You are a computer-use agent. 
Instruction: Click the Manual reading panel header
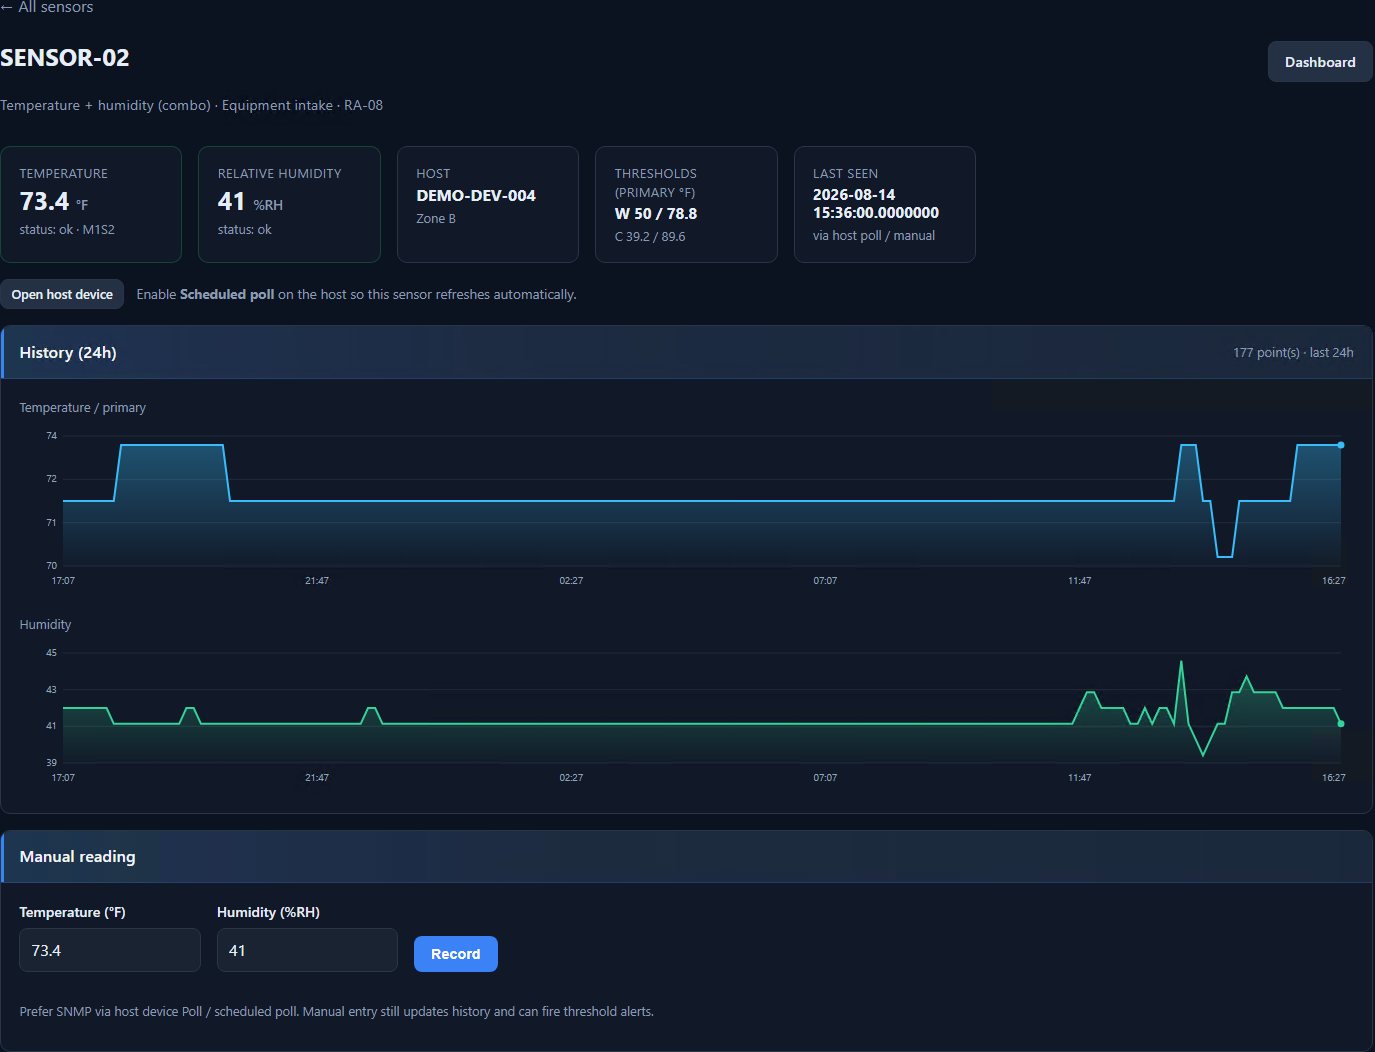(x=687, y=856)
